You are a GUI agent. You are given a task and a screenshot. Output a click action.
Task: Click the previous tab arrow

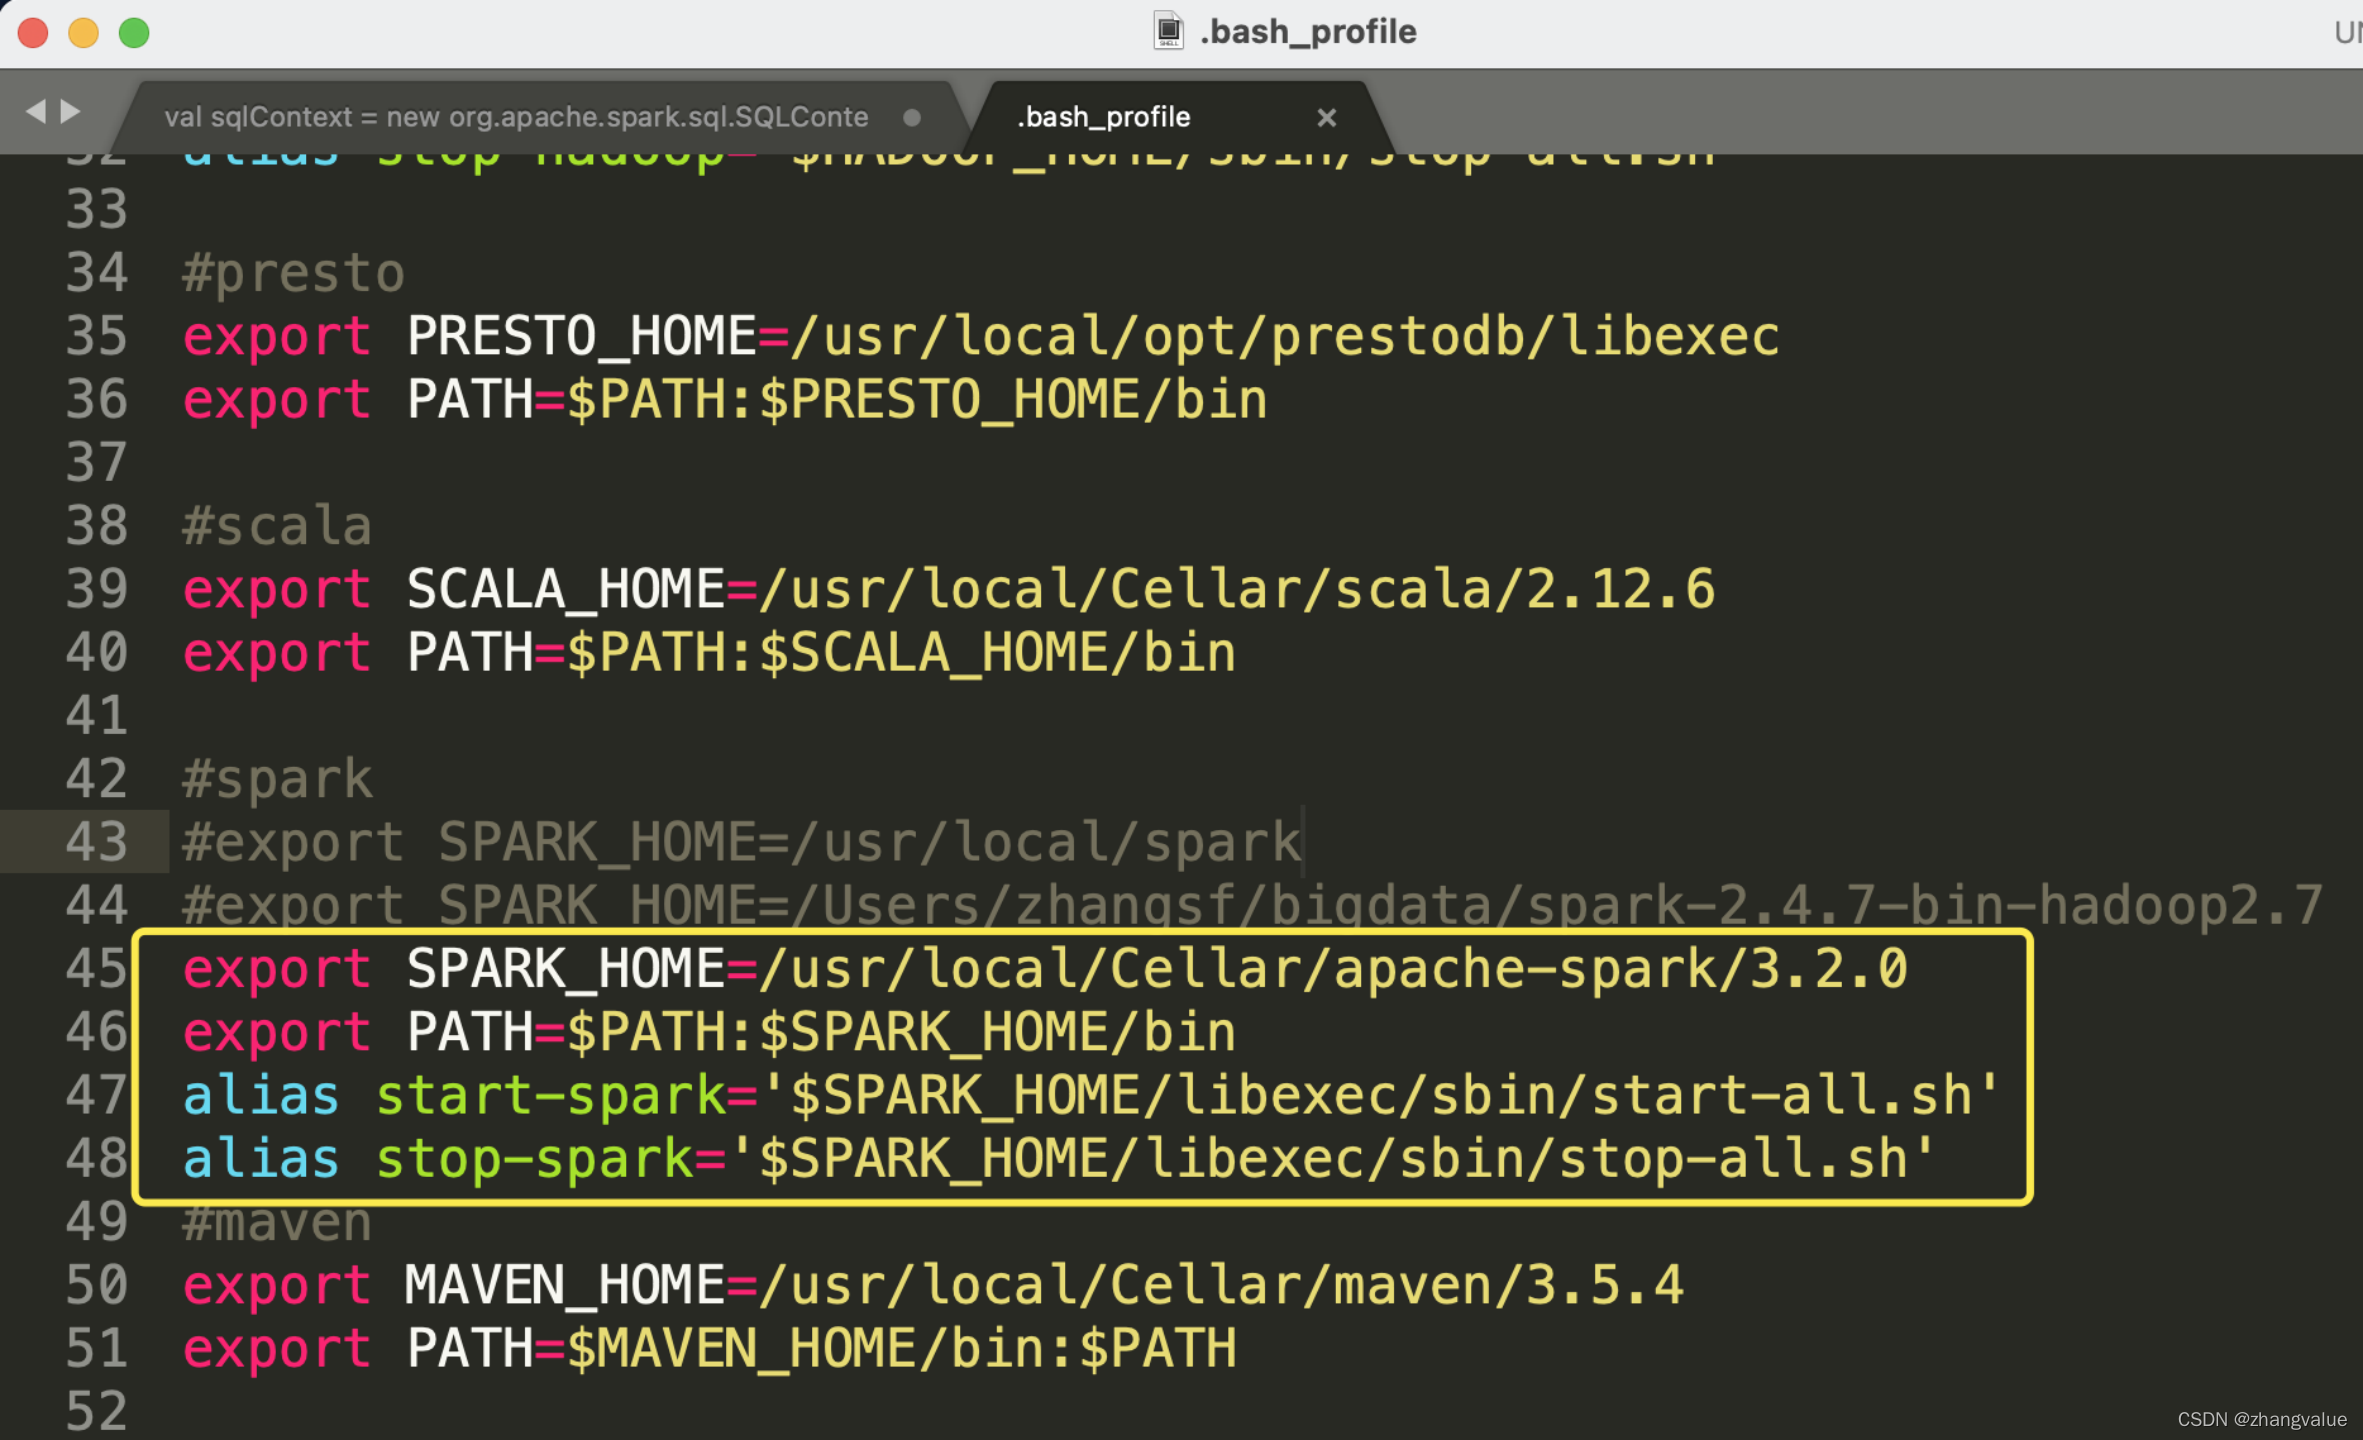(x=36, y=111)
